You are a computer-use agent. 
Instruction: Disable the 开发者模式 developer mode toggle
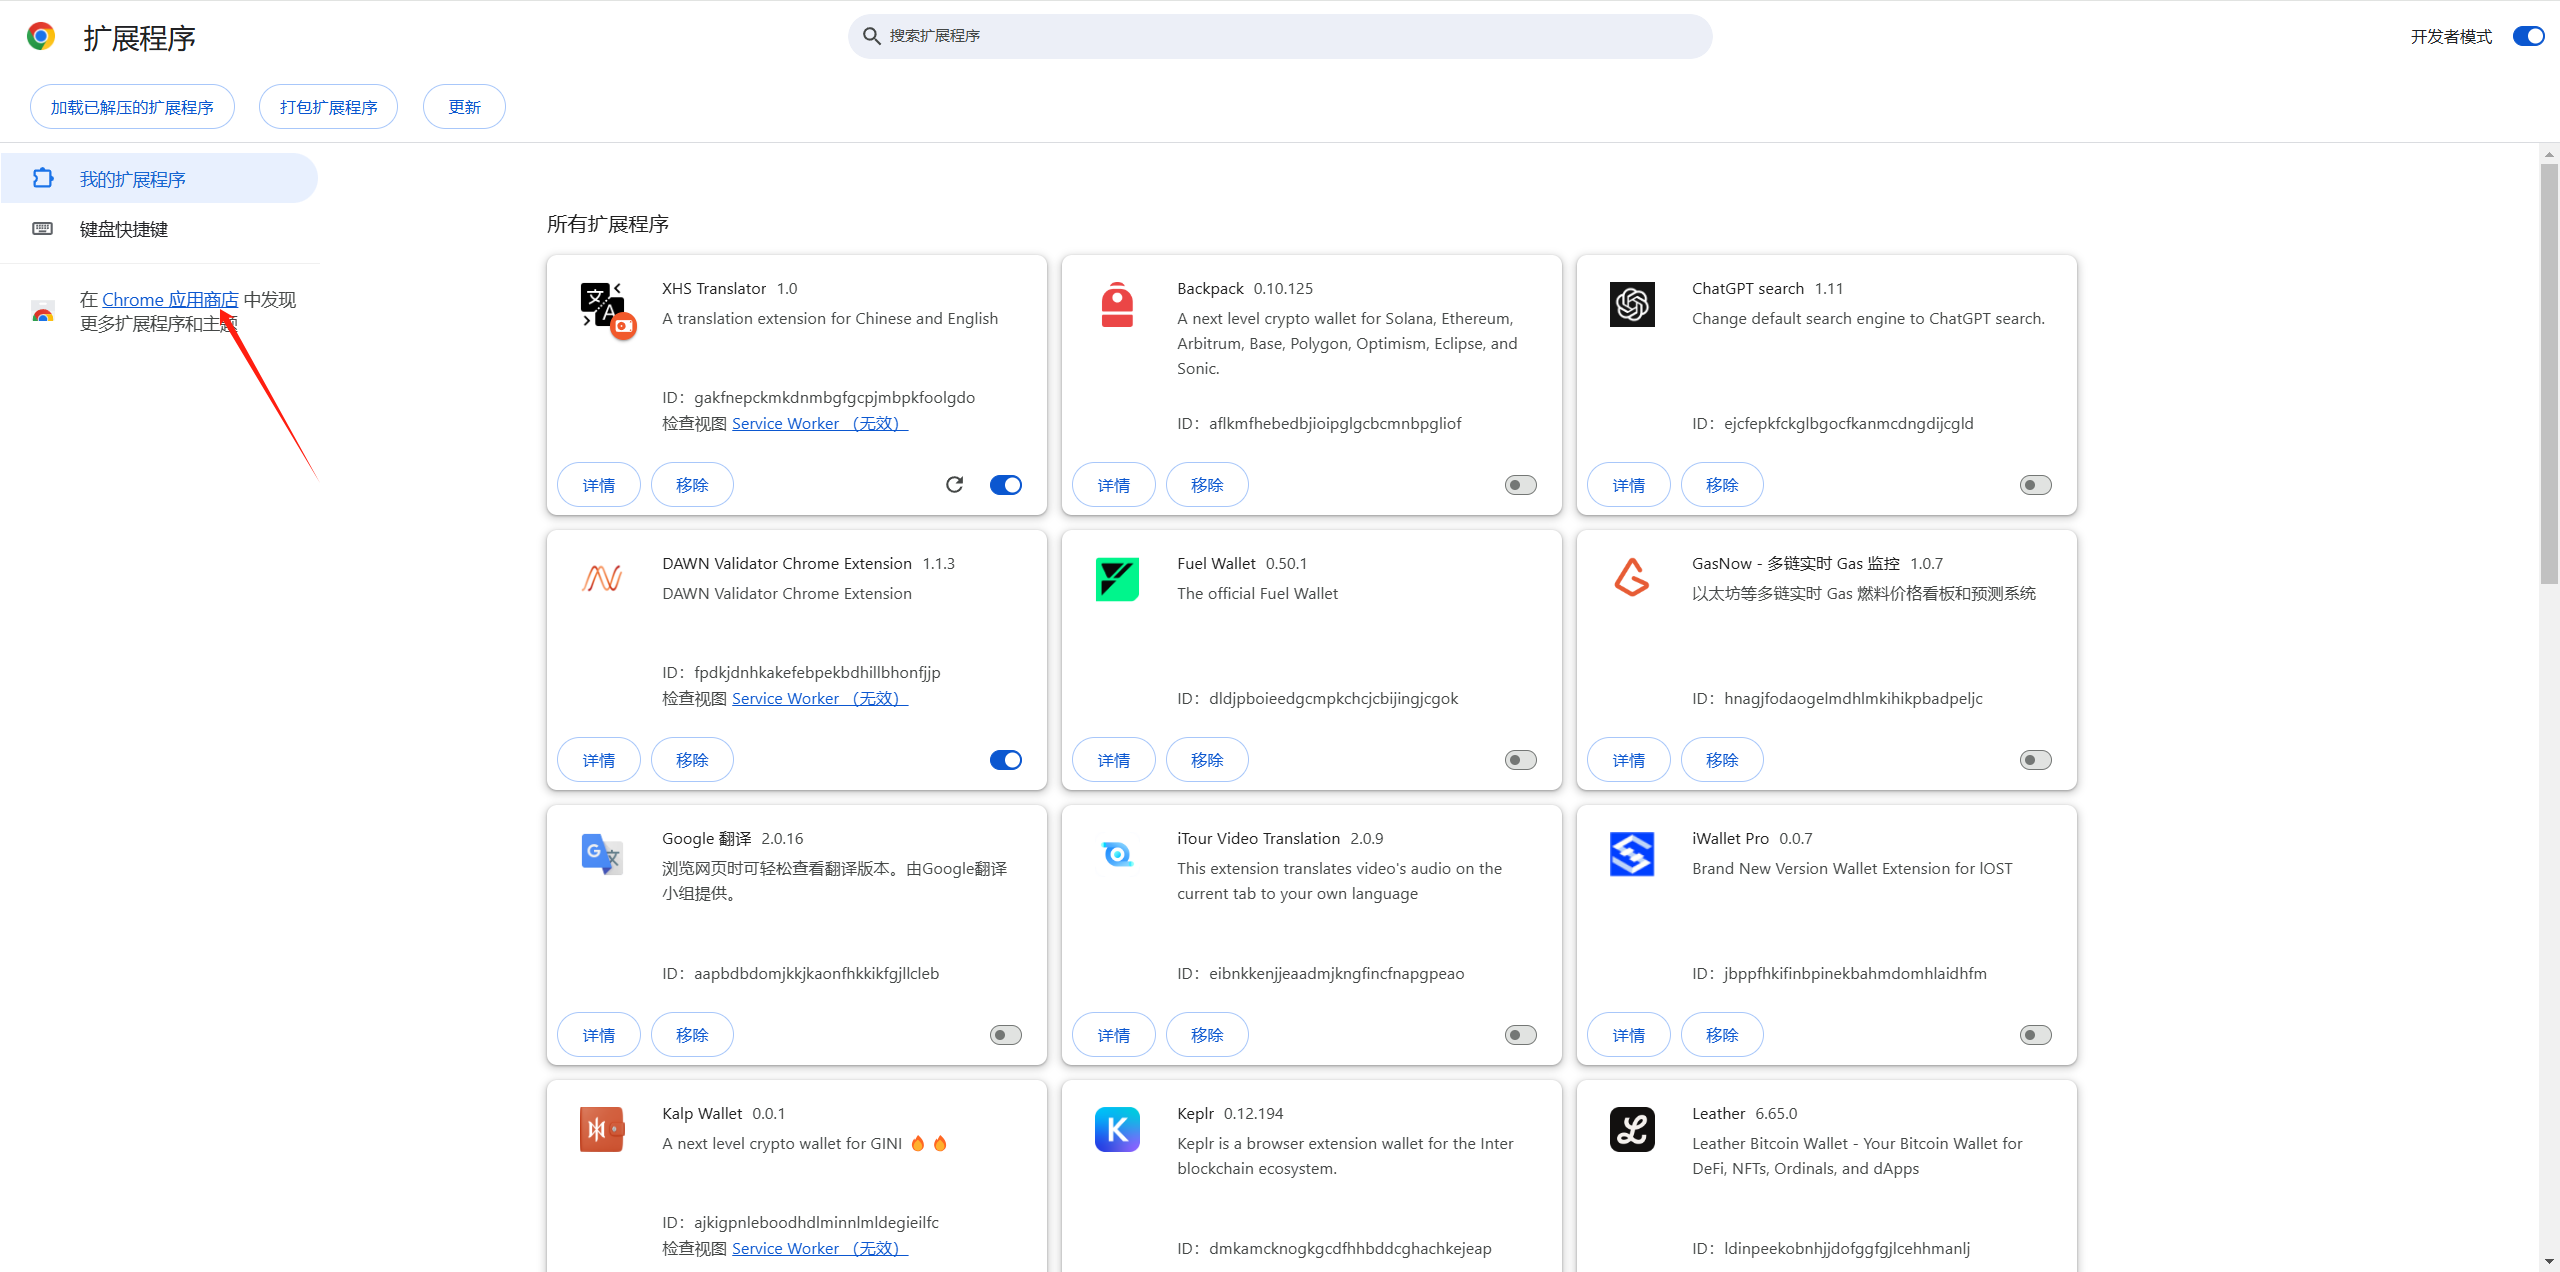(2528, 37)
